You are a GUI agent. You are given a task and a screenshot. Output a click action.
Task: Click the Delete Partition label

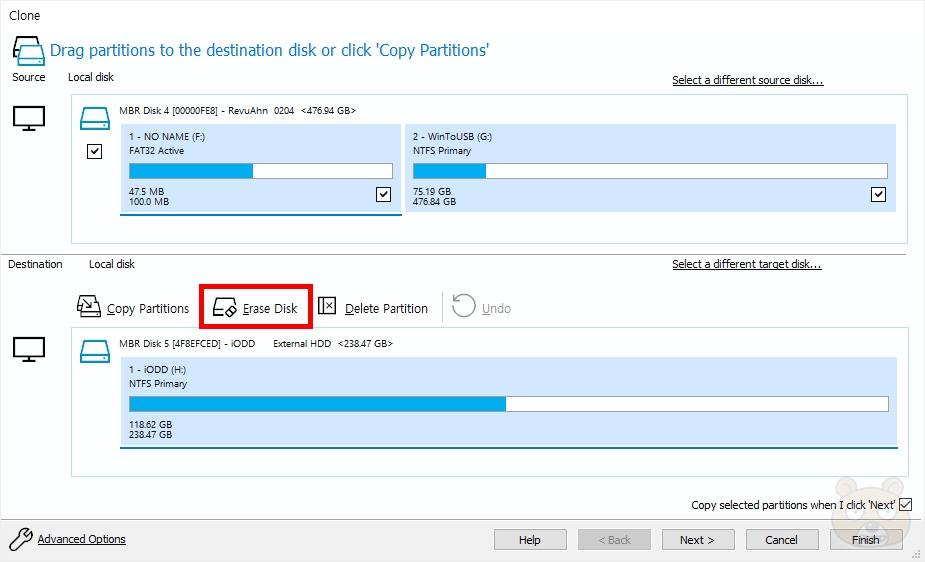point(386,308)
